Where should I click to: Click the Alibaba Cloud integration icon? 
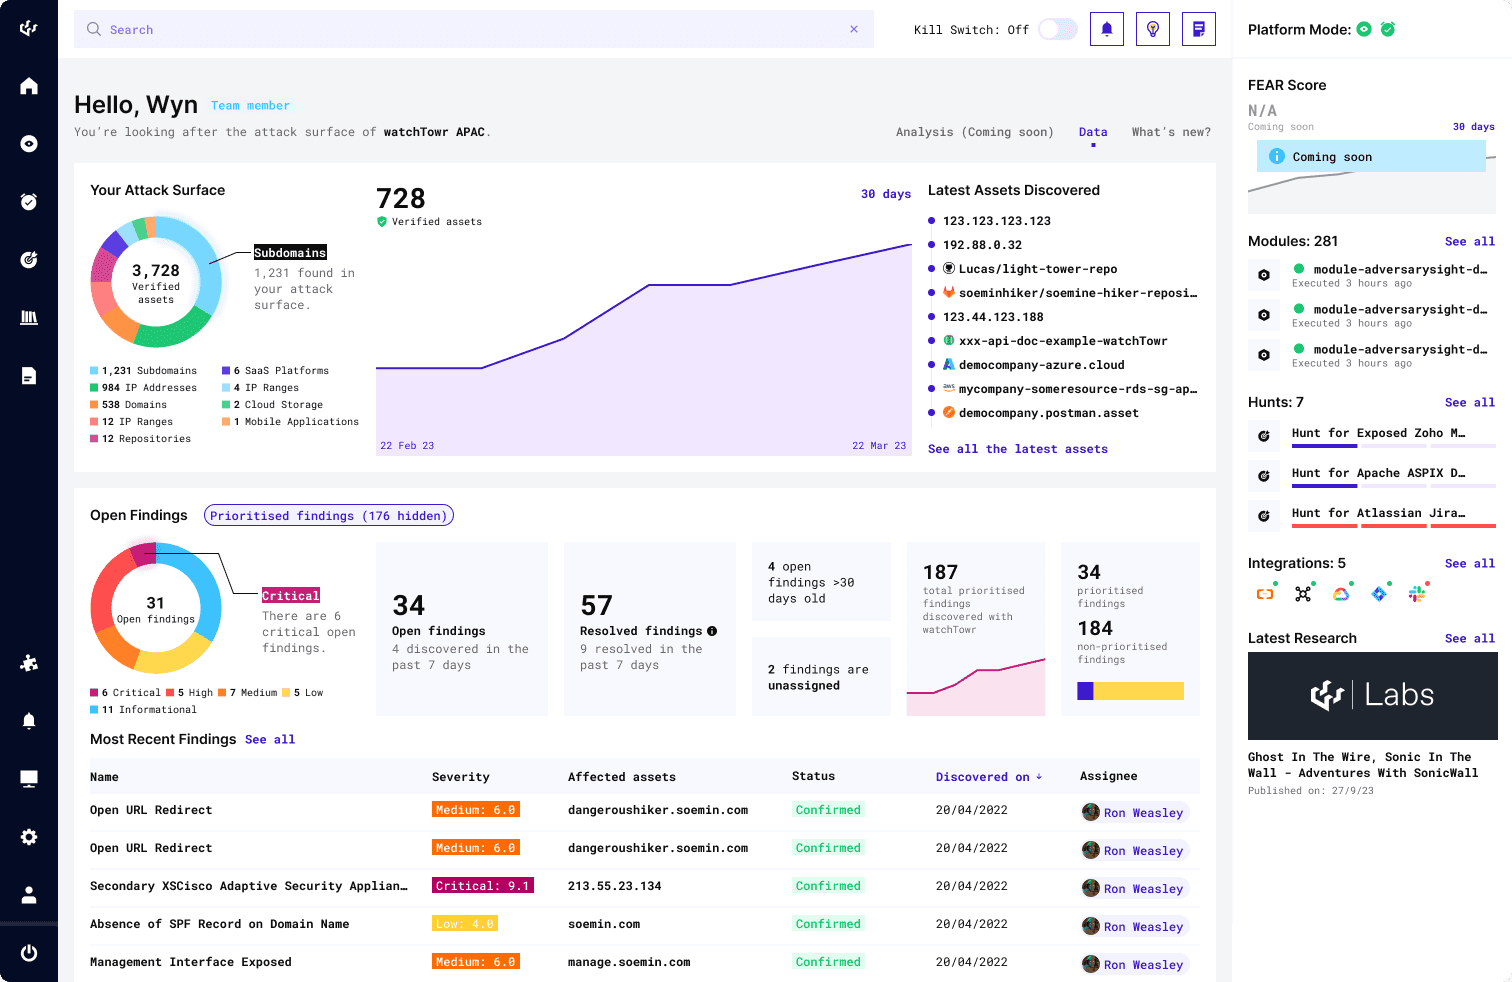coord(1265,594)
